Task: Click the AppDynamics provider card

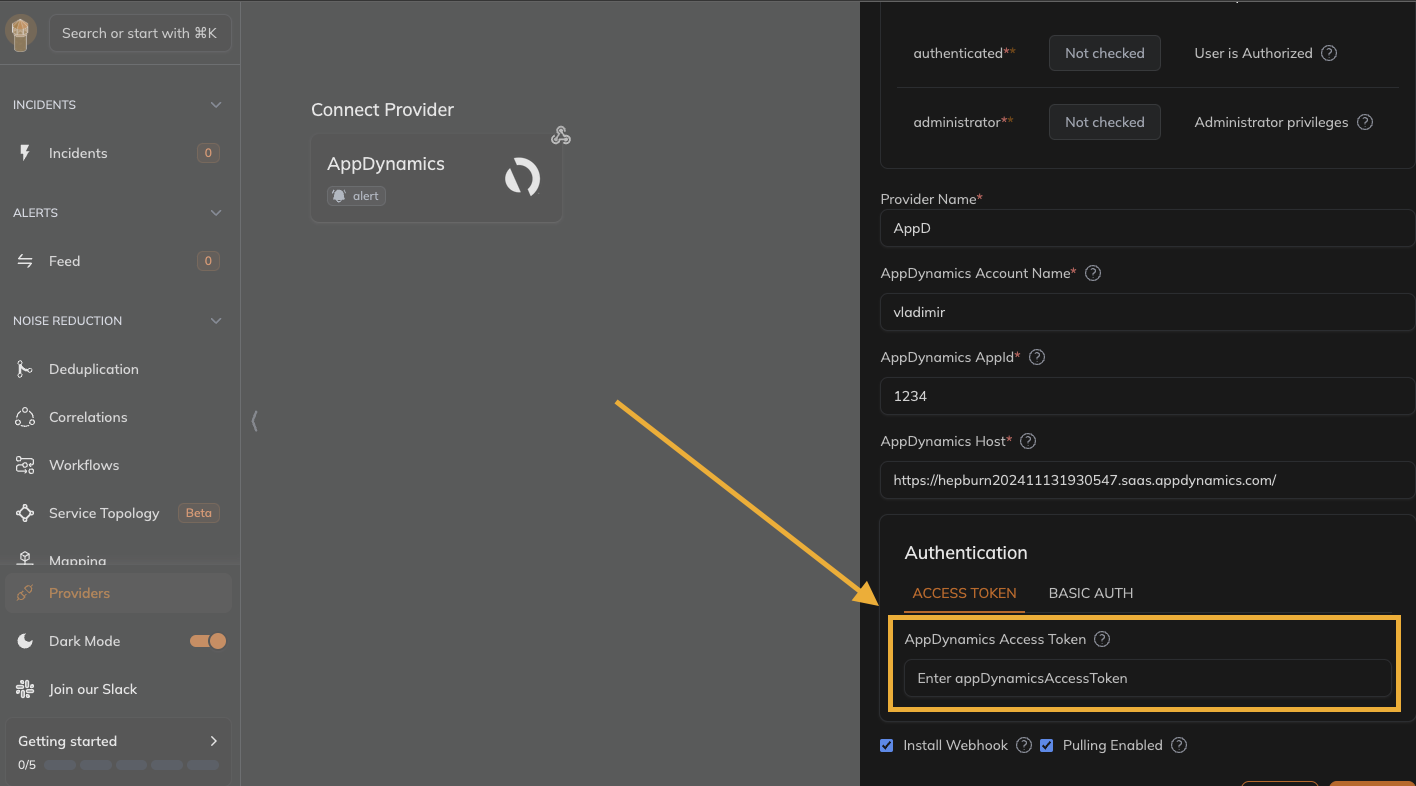Action: (436, 178)
